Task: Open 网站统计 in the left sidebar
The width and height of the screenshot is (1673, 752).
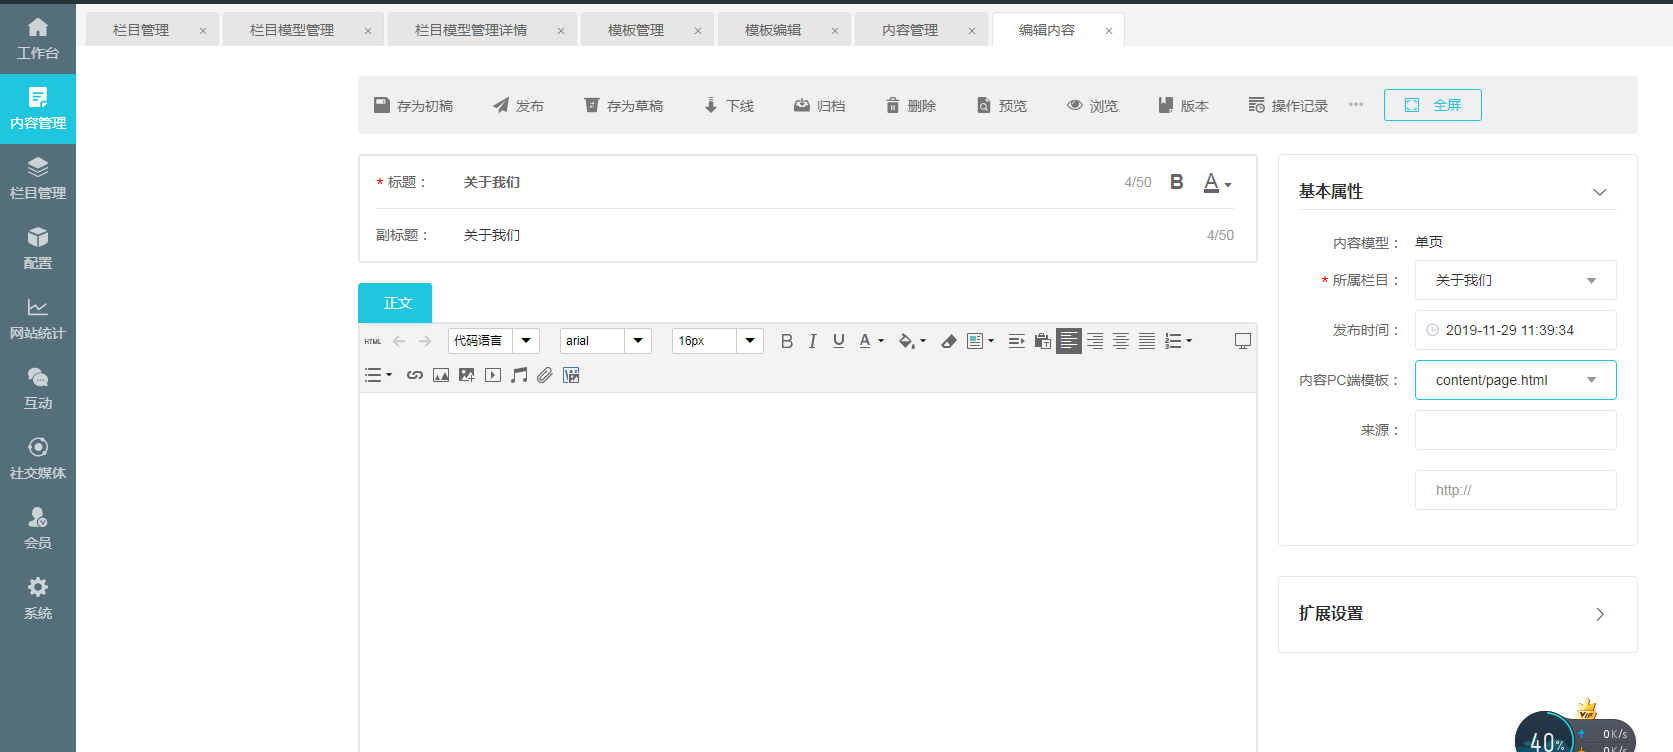Action: pyautogui.click(x=38, y=319)
